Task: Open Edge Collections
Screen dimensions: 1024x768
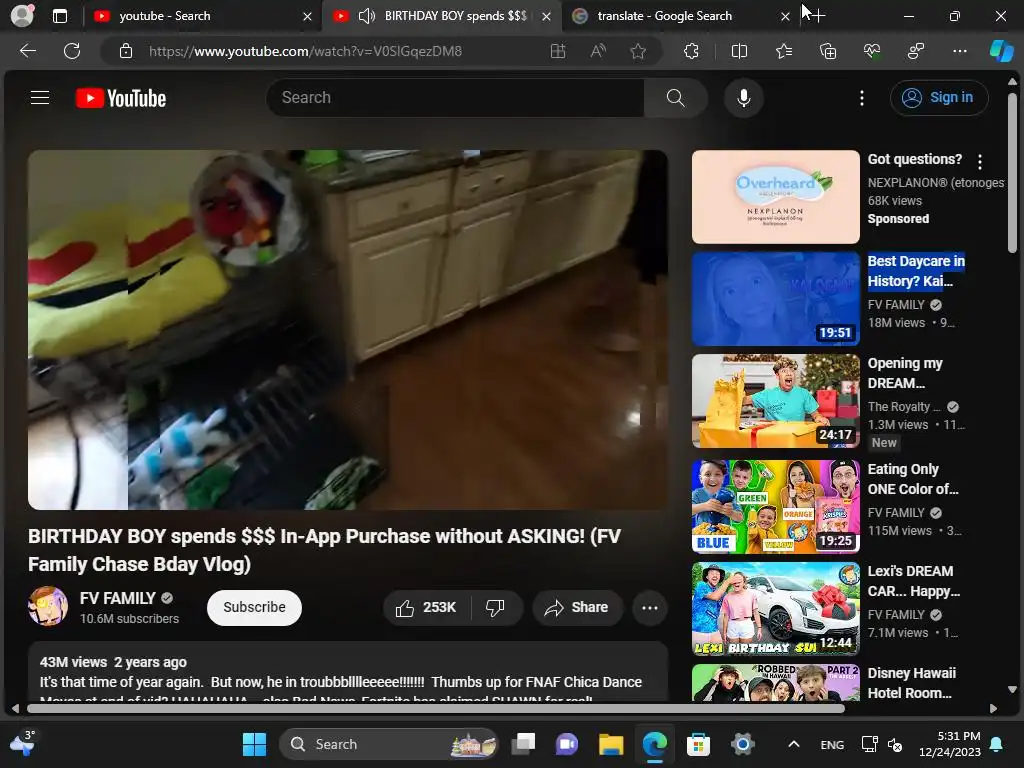Action: click(827, 51)
